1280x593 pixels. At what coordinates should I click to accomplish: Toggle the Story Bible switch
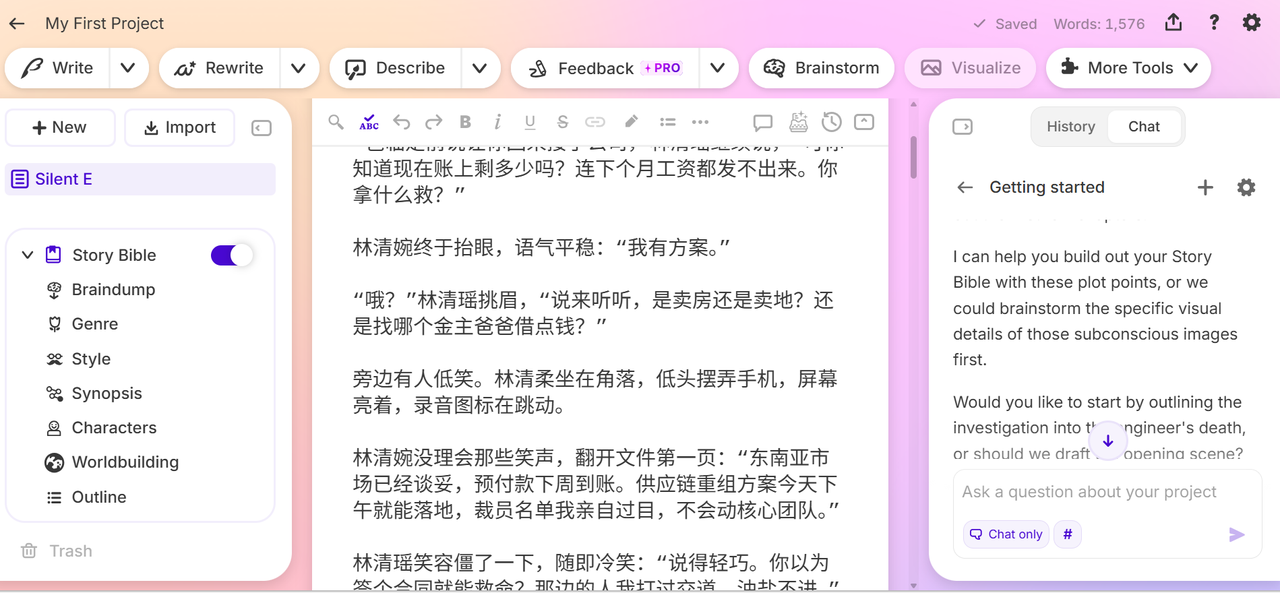[232, 255]
